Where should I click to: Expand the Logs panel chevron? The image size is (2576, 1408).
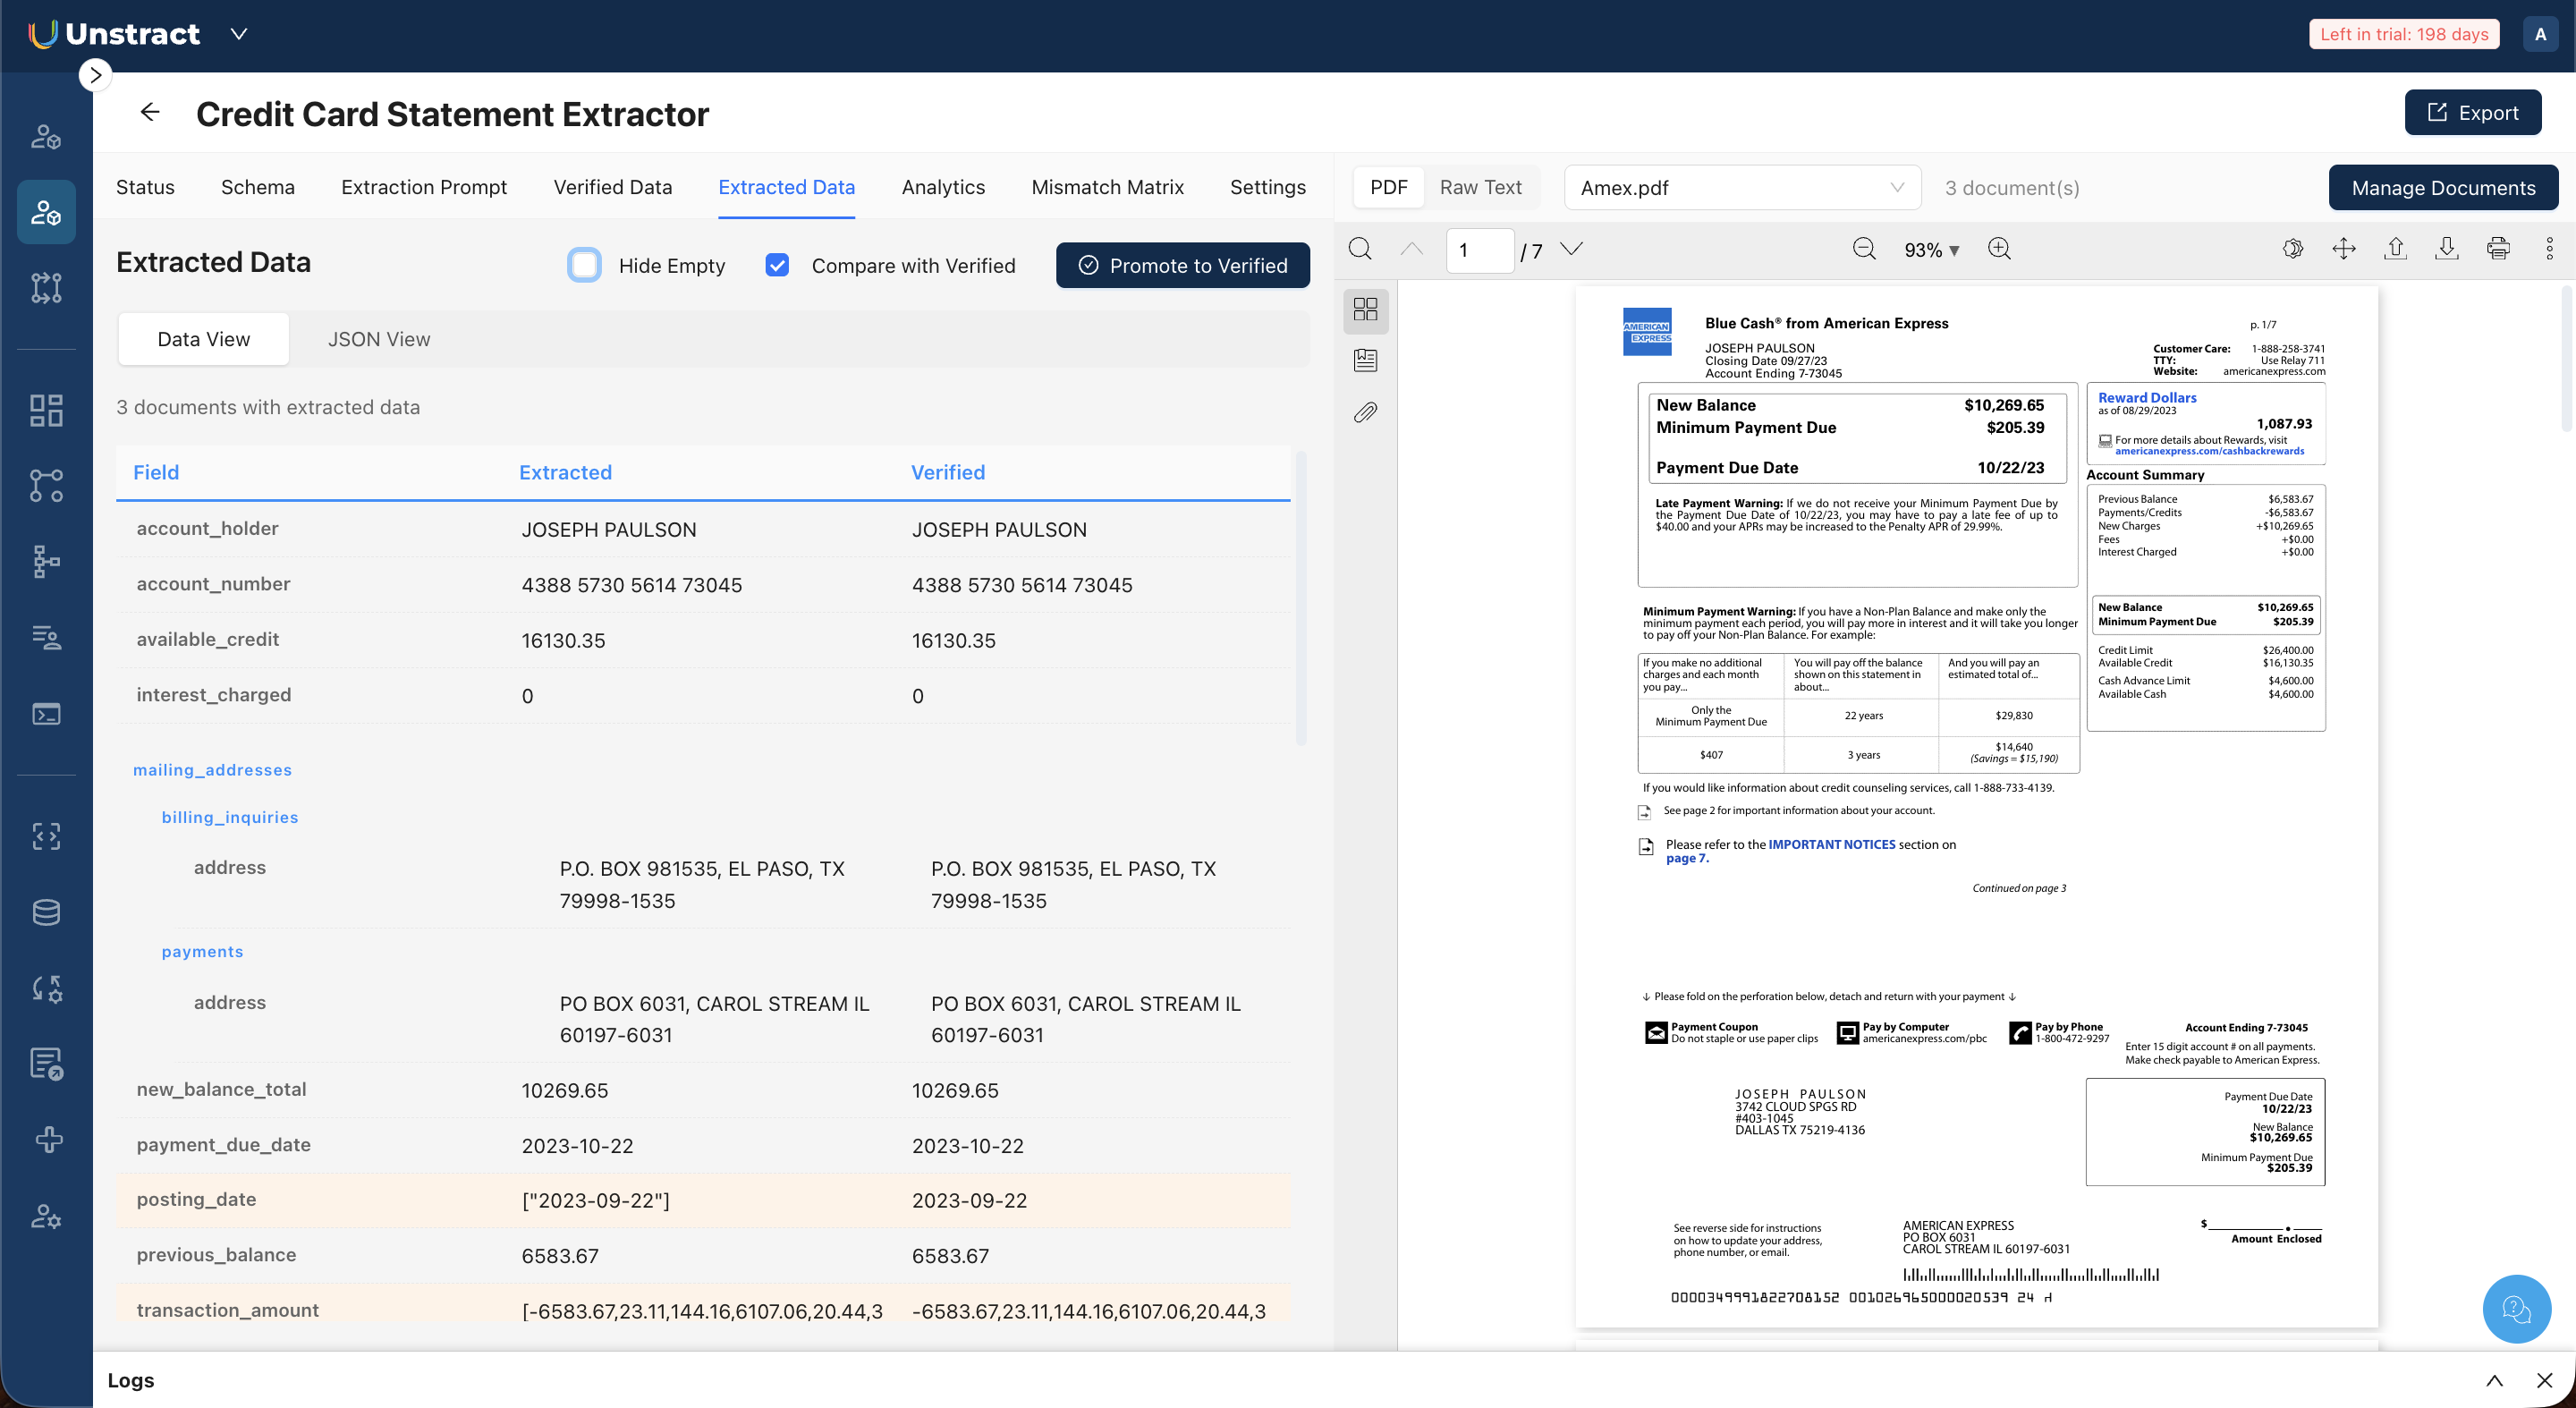pyautogui.click(x=2494, y=1380)
